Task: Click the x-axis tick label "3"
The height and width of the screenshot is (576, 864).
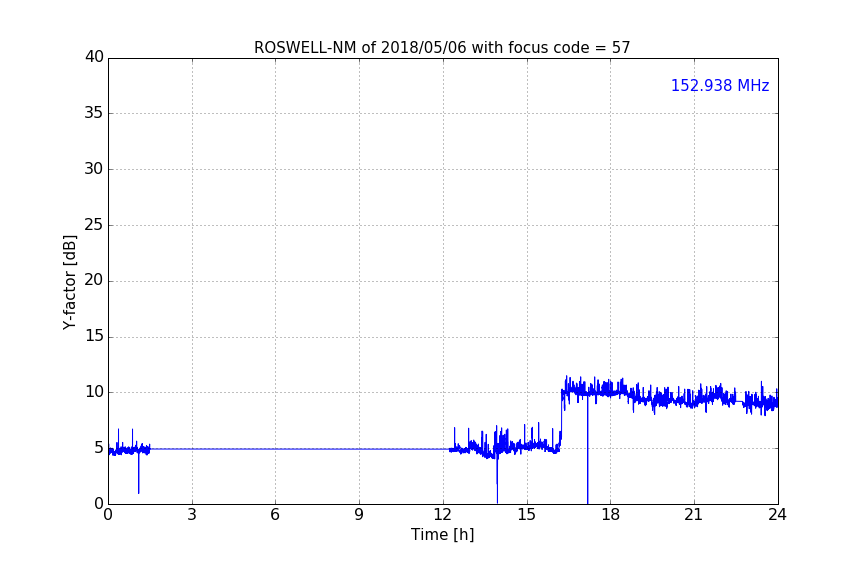Action: 192,515
